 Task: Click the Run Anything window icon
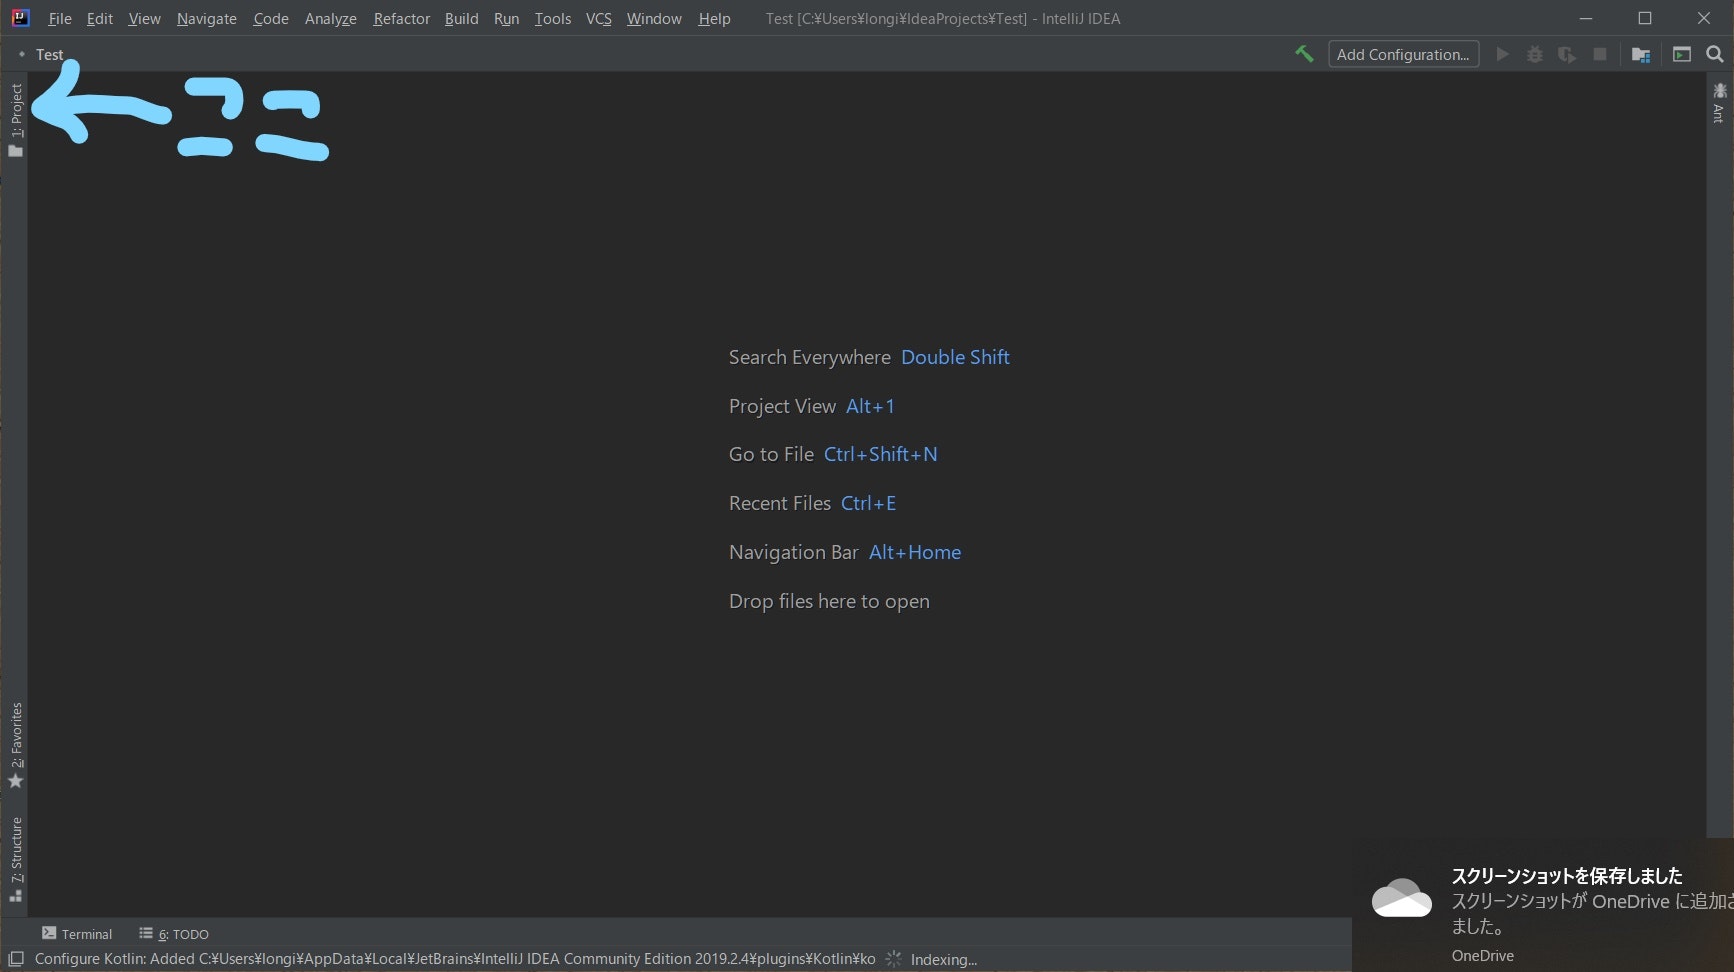coord(1682,54)
